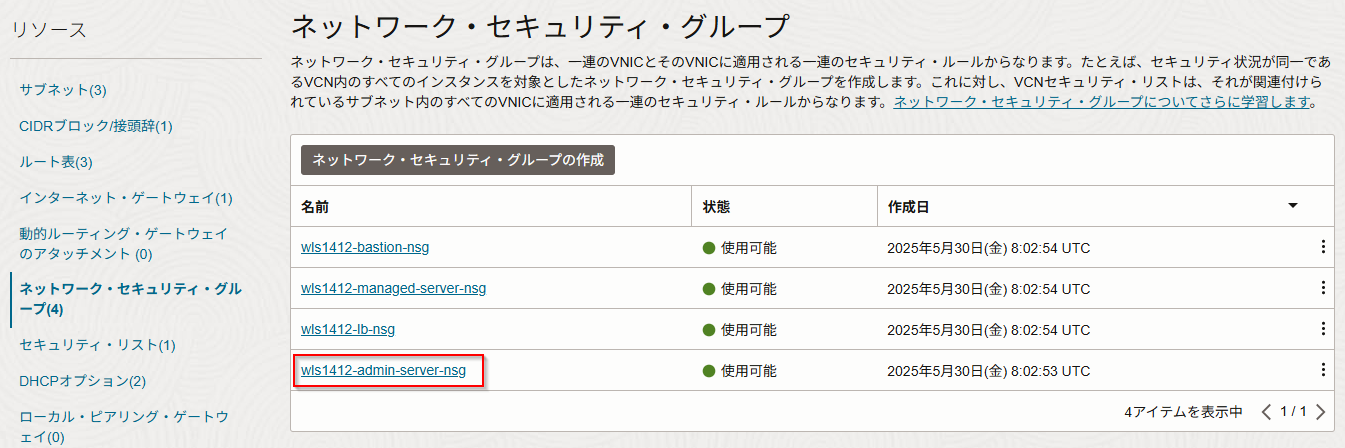Open actions menu for wls1412-managed-server-nsg row
This screenshot has width=1345, height=448.
[x=1323, y=288]
